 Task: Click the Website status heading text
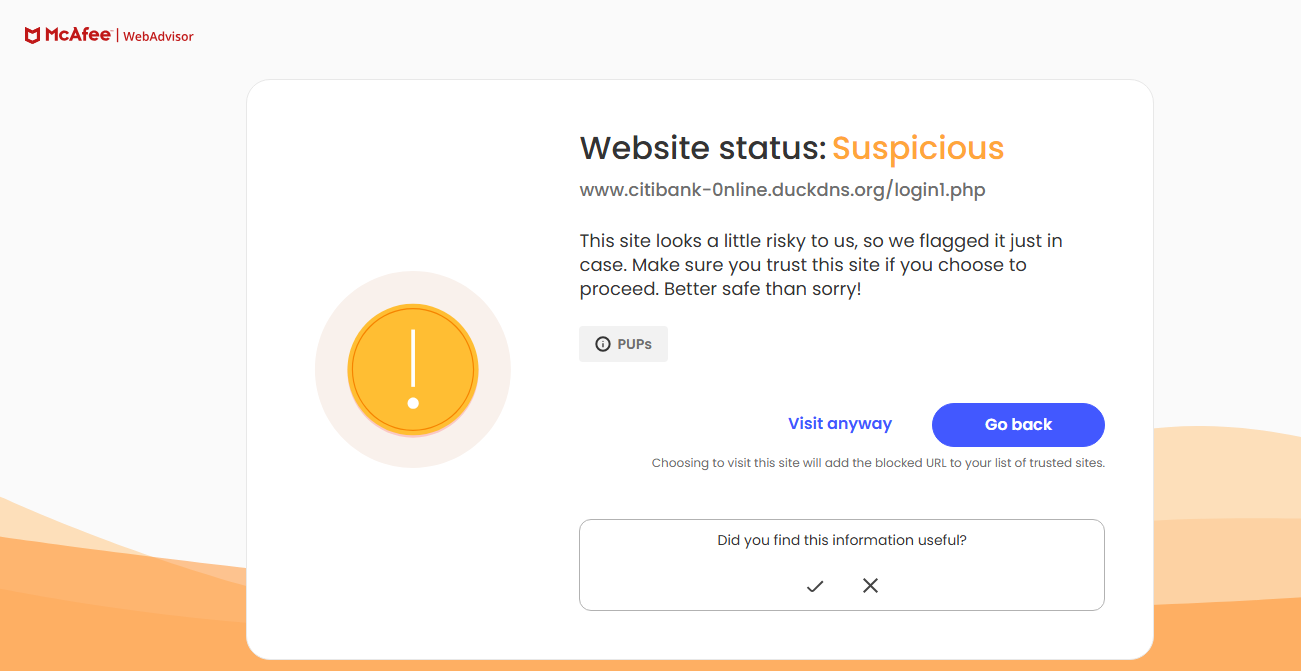[x=703, y=148]
